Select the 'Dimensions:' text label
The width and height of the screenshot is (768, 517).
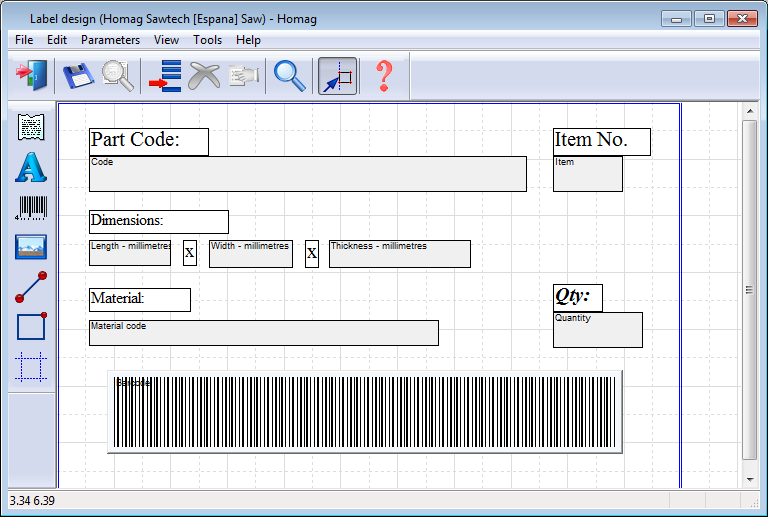159,222
